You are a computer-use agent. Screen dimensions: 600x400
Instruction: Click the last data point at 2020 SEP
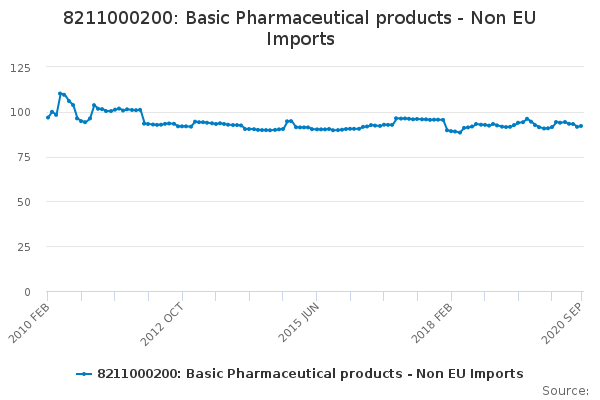581,125
